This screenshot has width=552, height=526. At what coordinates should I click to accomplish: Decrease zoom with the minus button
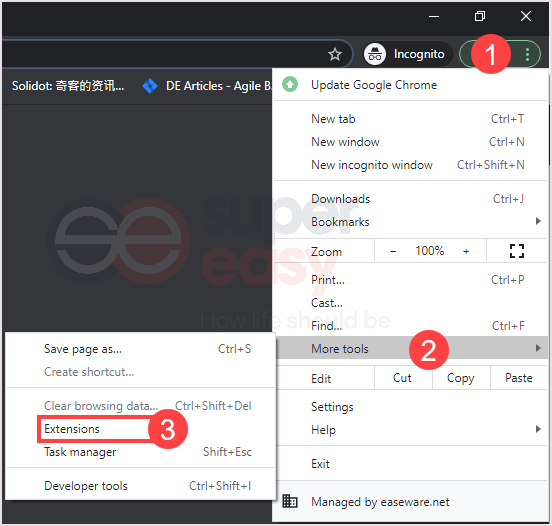tap(393, 251)
